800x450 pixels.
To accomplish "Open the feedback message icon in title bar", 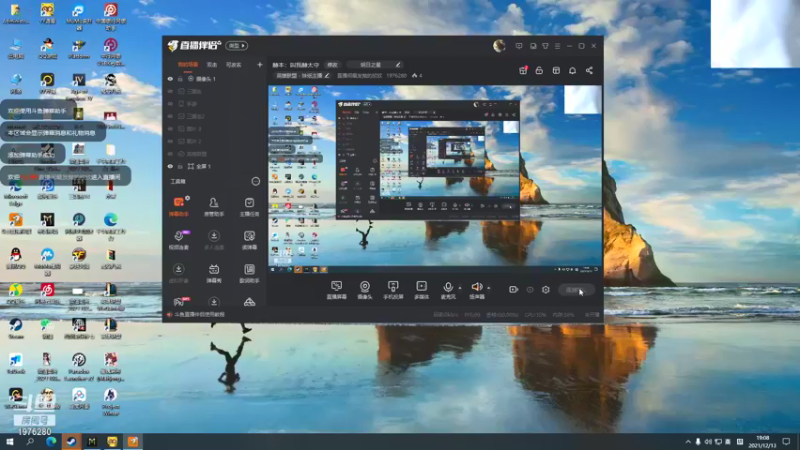I will 519,46.
